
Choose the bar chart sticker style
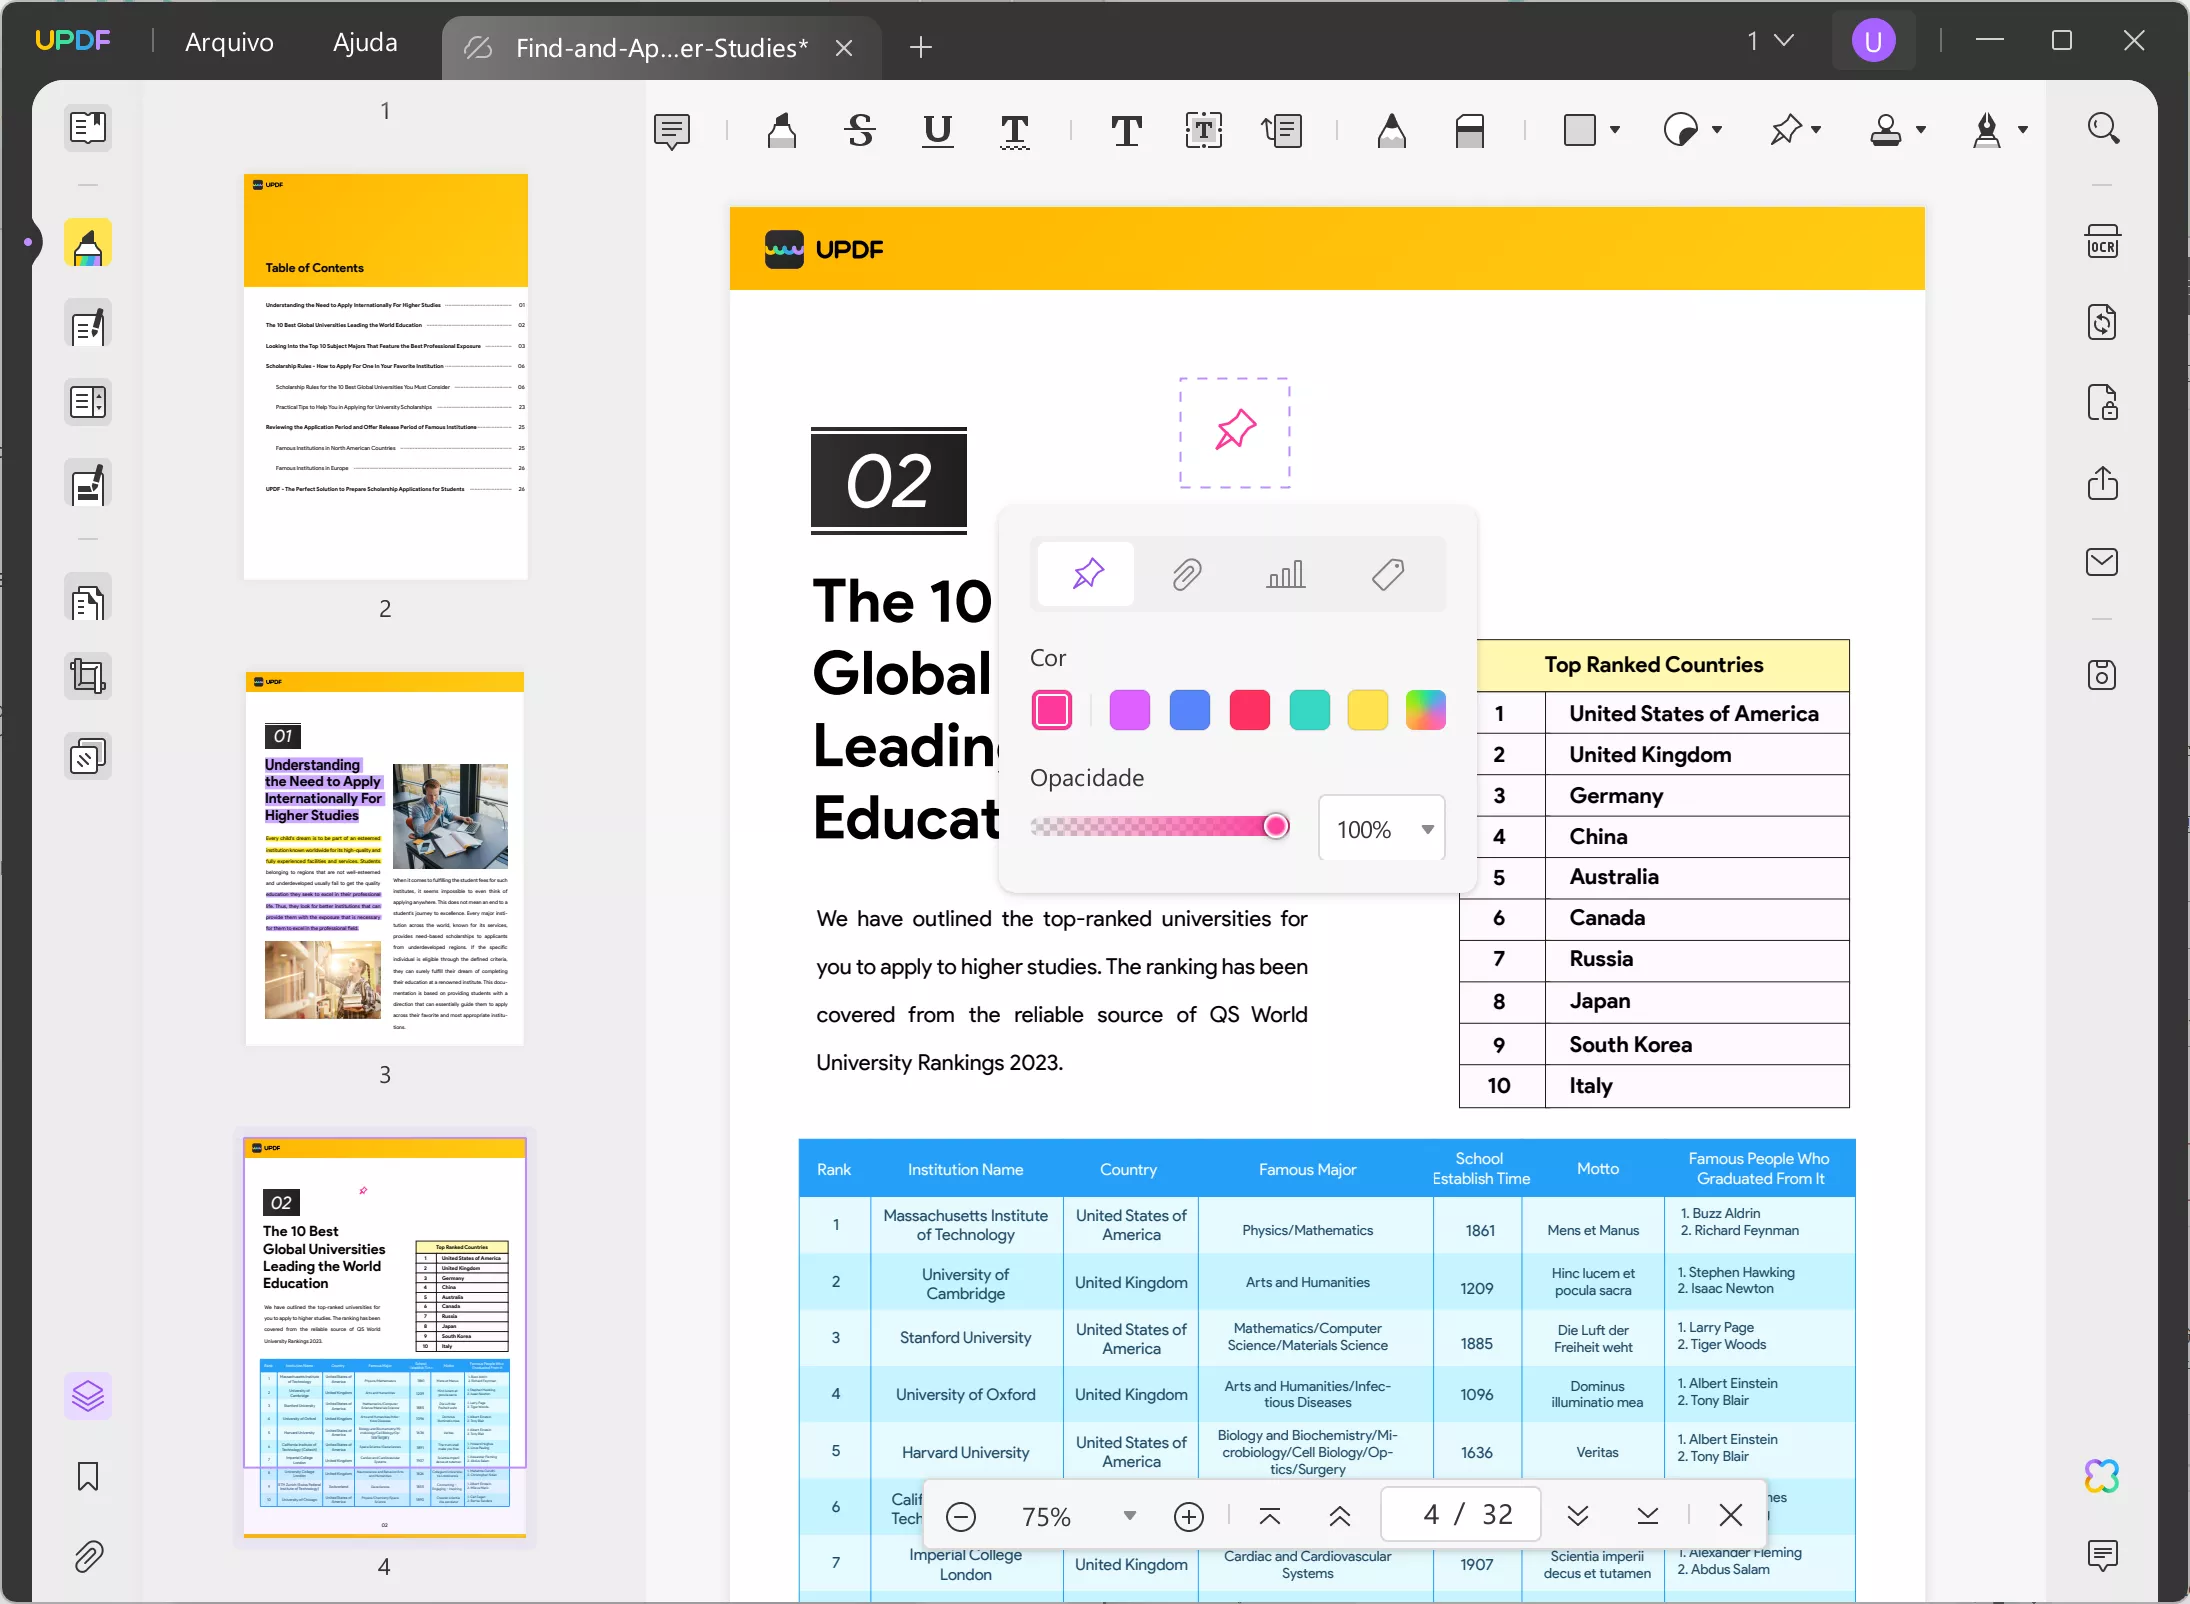click(1285, 574)
